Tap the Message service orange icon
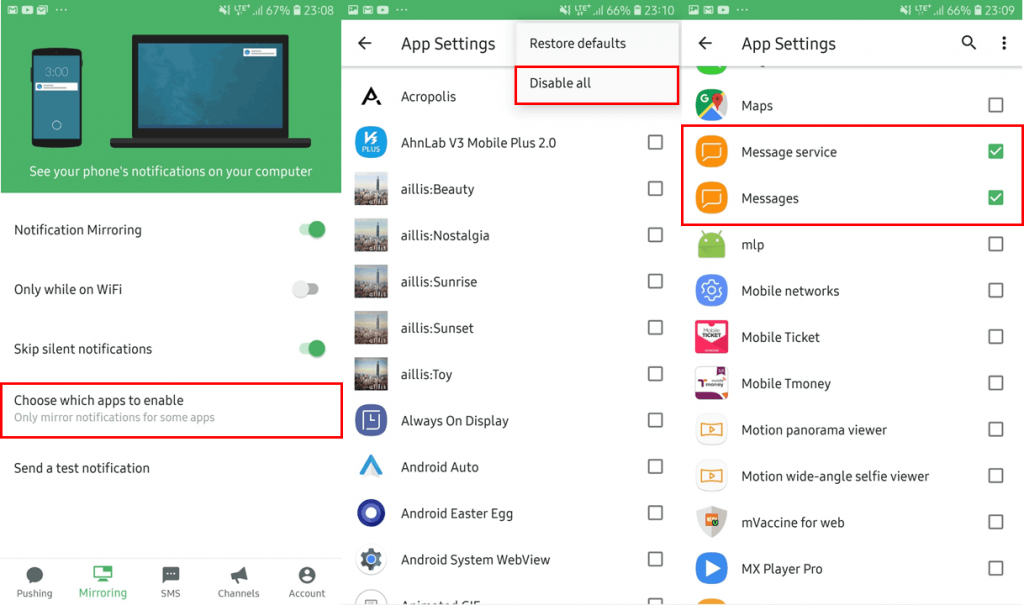The image size is (1024, 605). pyautogui.click(x=711, y=152)
